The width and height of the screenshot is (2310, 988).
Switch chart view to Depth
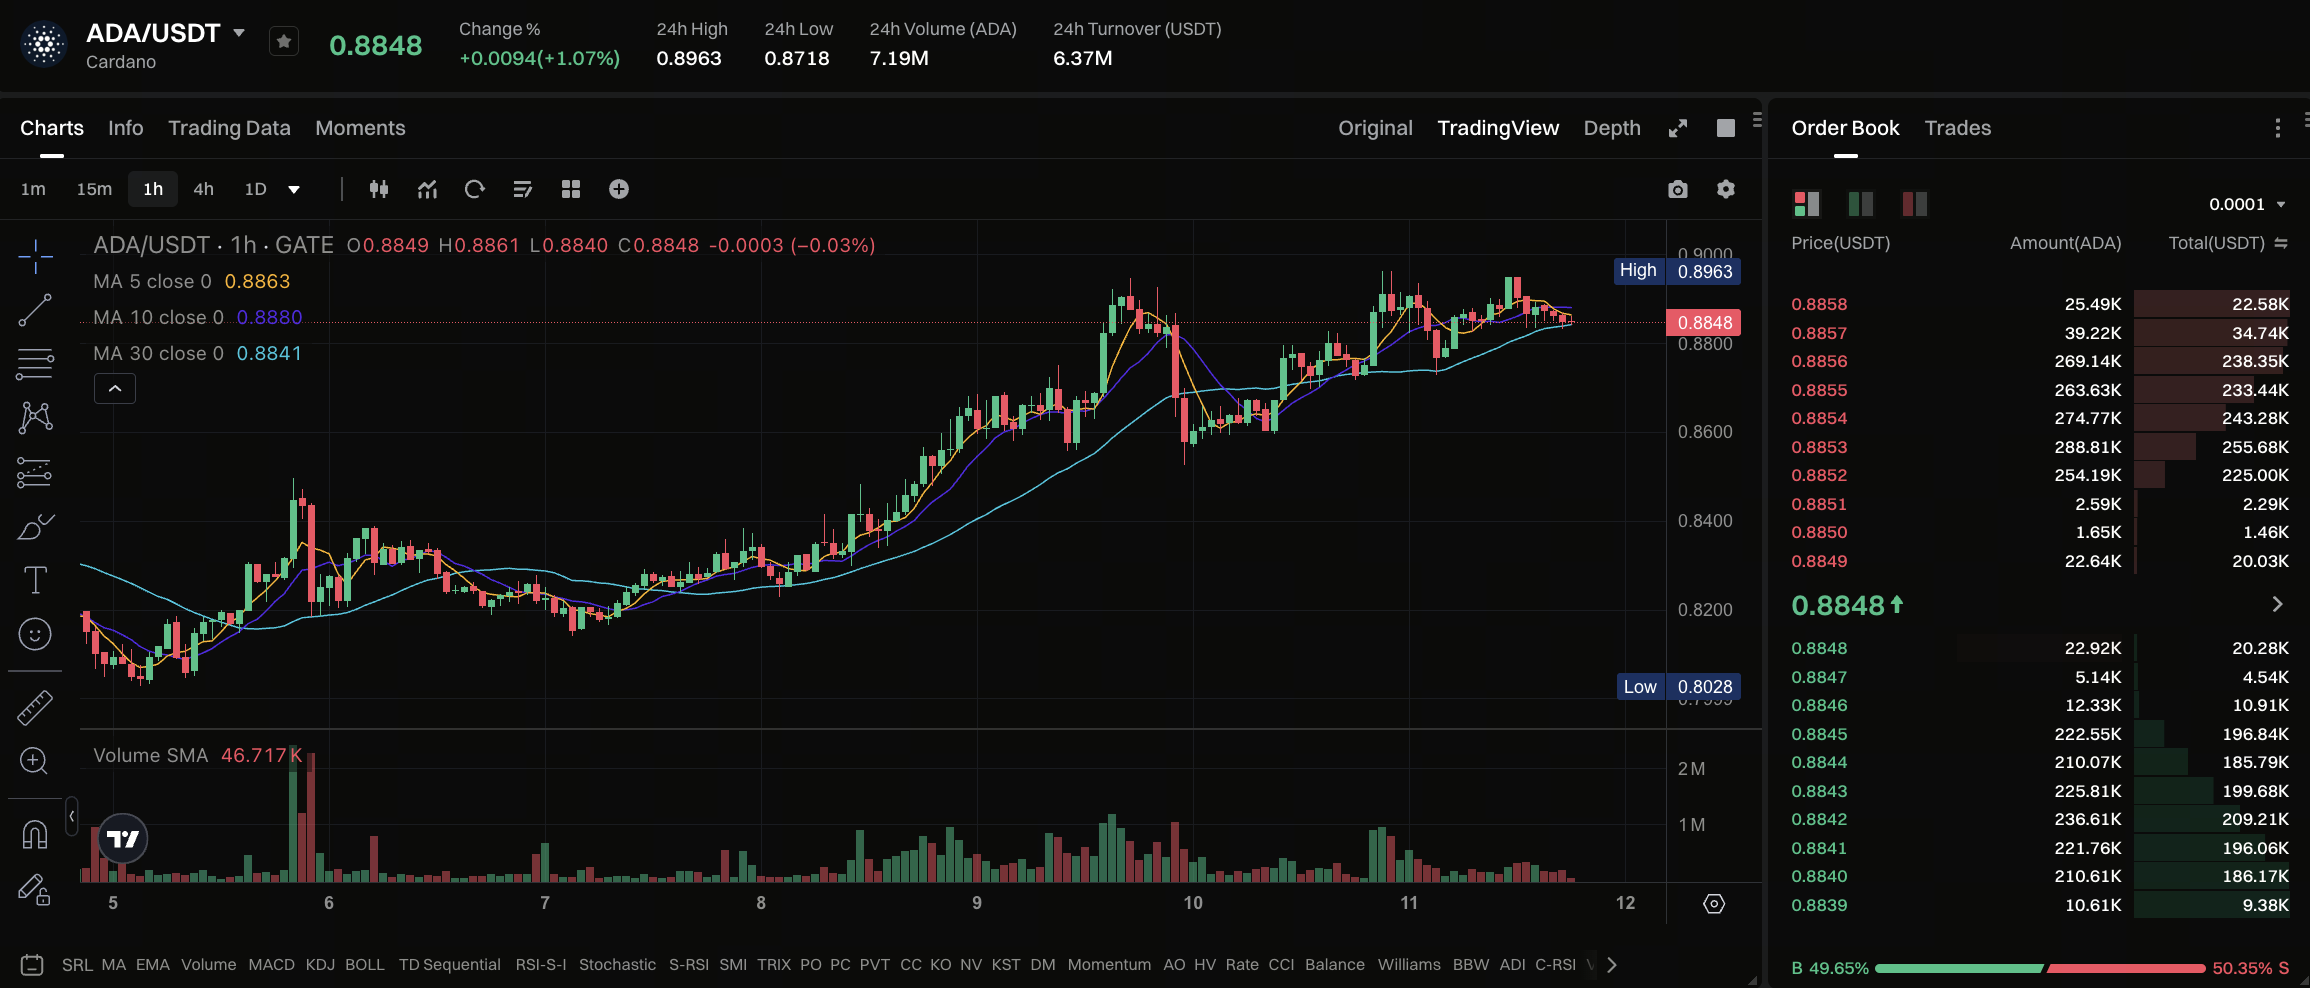coord(1612,128)
